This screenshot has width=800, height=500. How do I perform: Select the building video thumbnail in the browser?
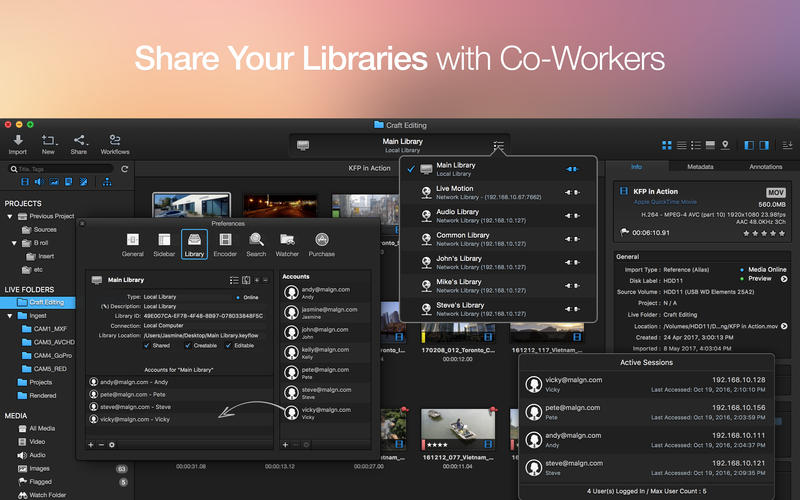191,205
